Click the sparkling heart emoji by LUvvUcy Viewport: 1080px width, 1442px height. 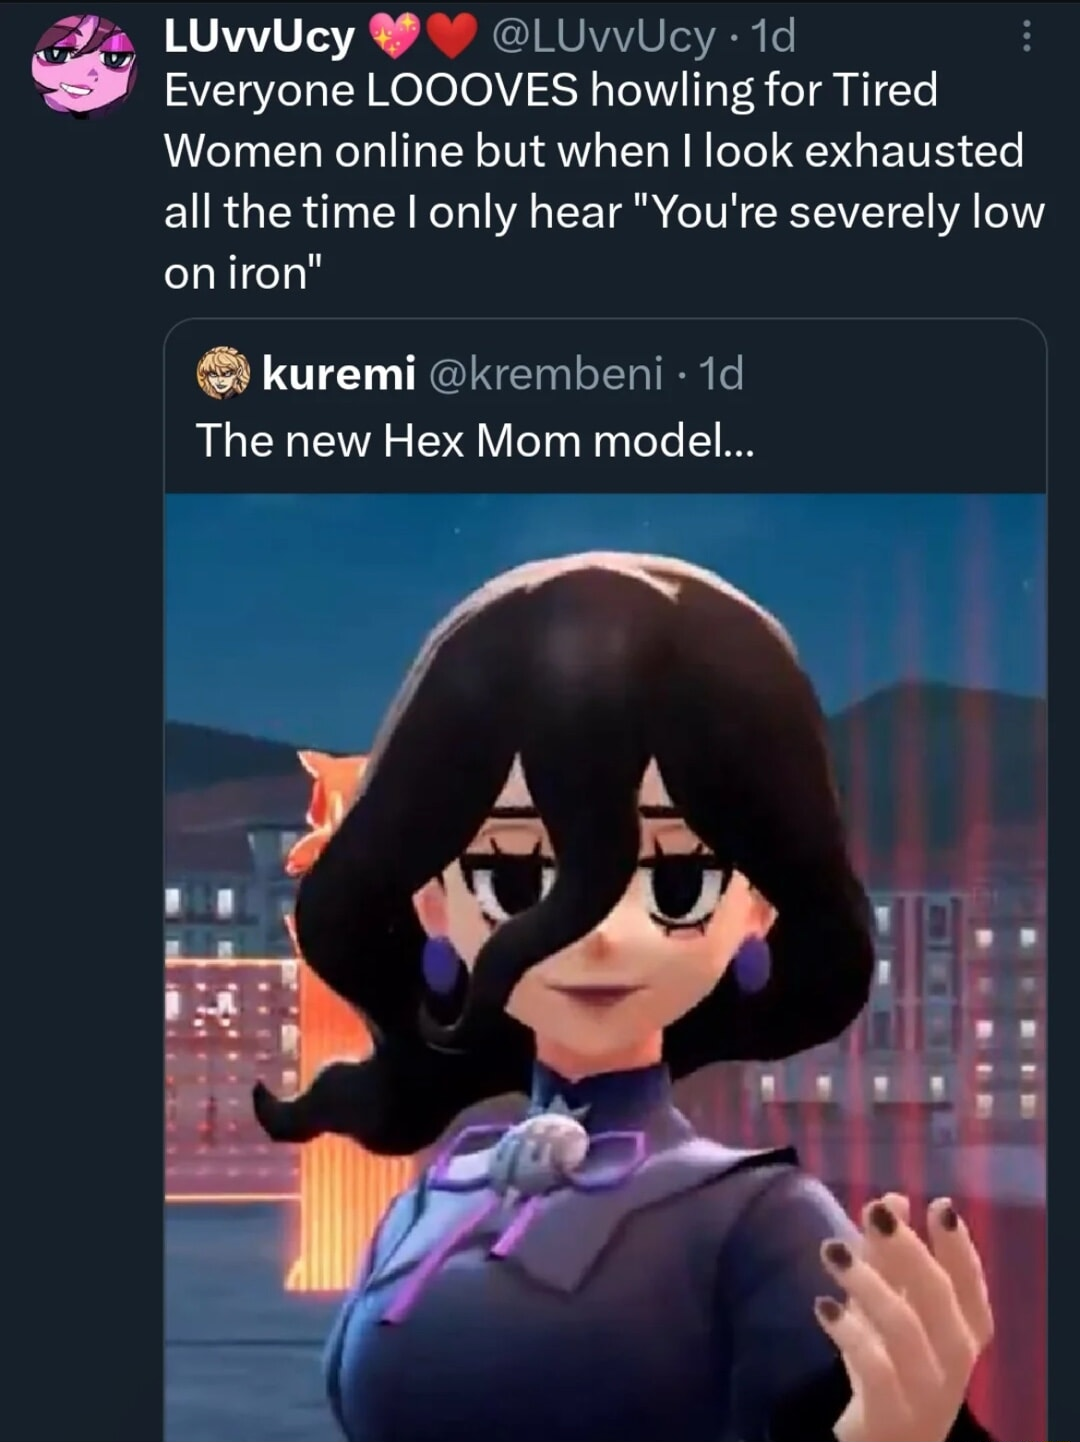397,38
